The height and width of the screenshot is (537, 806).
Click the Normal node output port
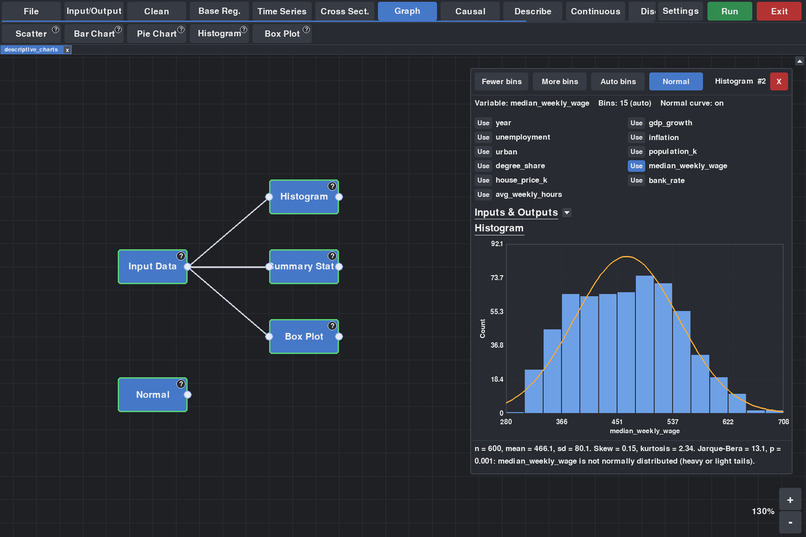coord(188,395)
